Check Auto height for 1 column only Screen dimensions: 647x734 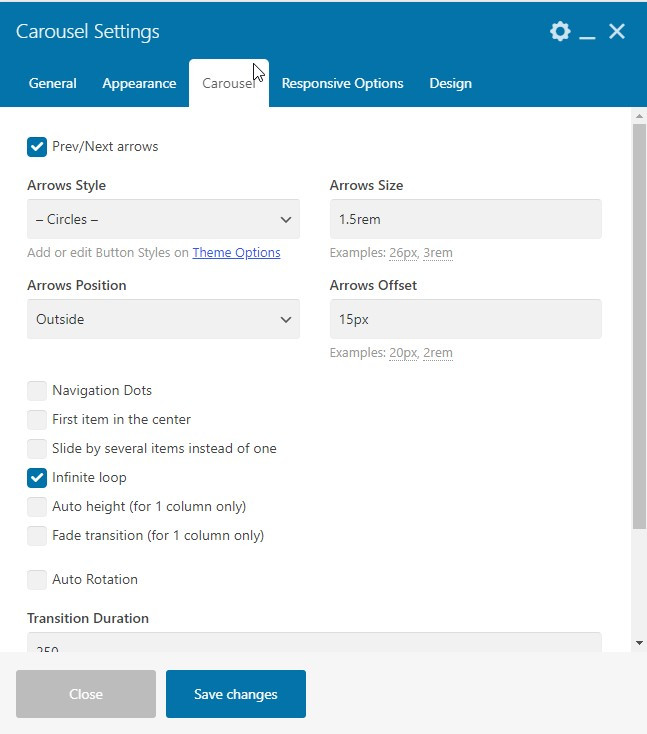(37, 507)
